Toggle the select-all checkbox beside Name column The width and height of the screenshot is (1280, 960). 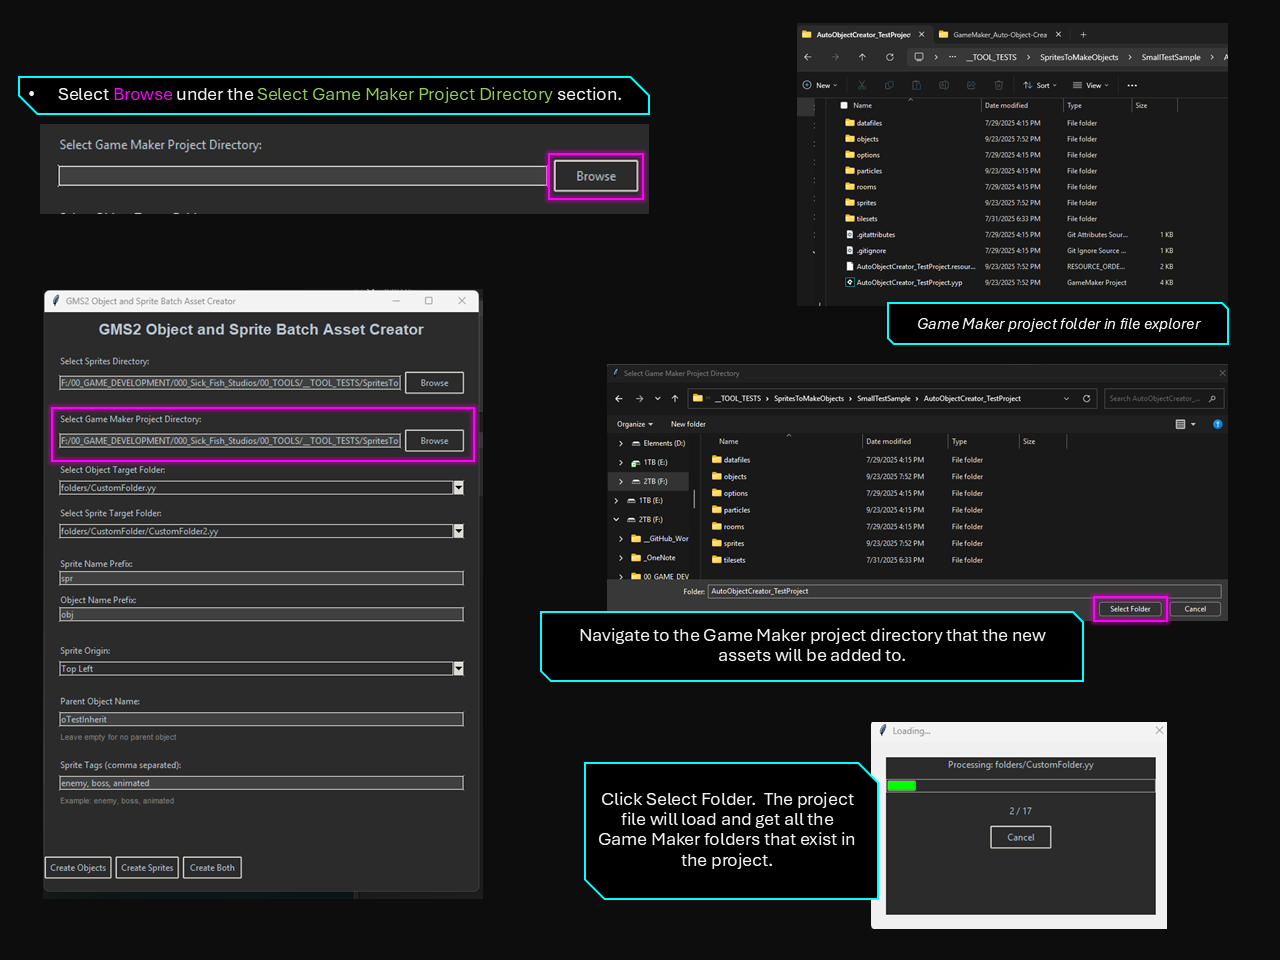(844, 105)
